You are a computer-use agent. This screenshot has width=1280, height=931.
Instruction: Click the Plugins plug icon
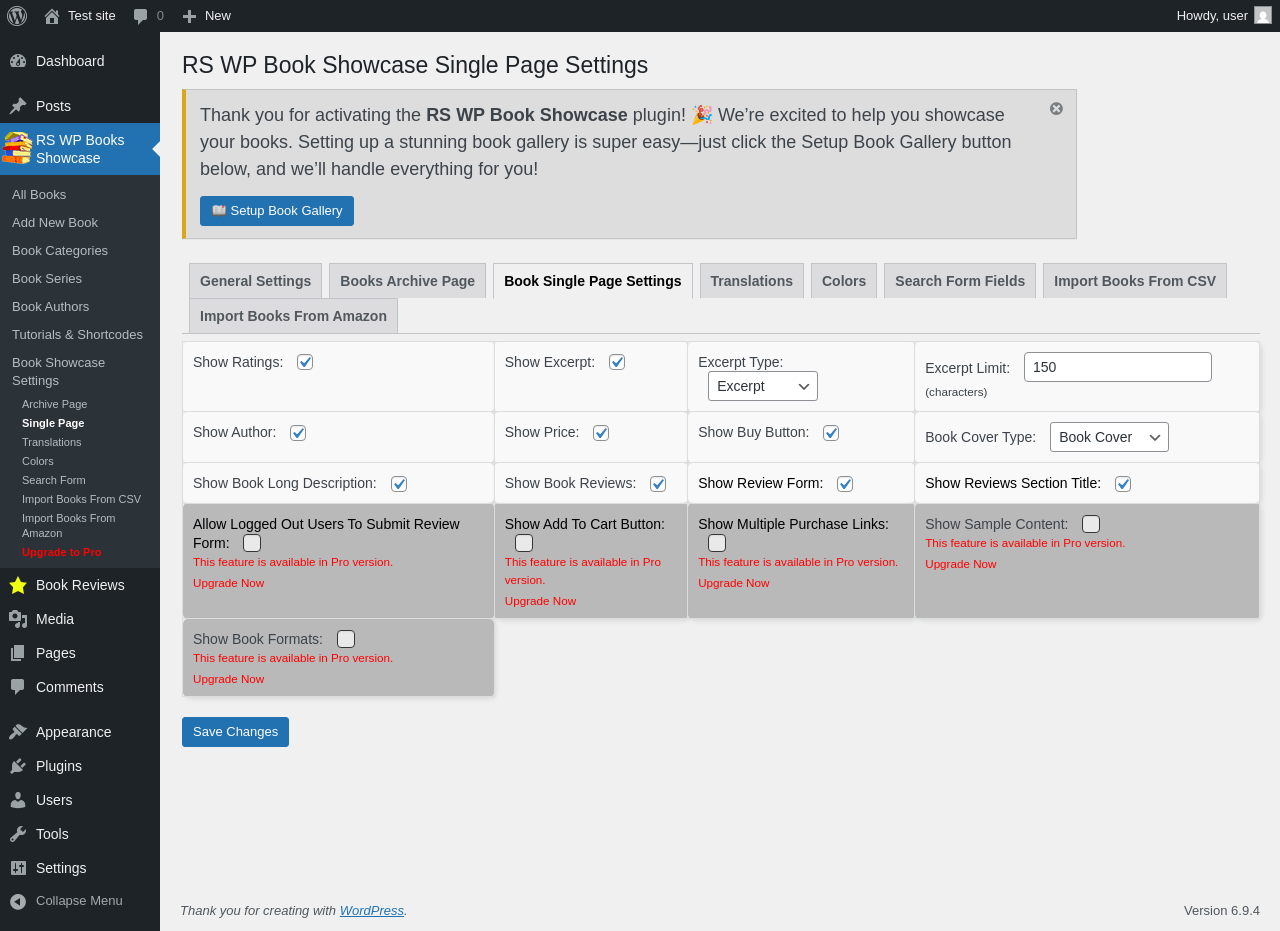point(18,766)
